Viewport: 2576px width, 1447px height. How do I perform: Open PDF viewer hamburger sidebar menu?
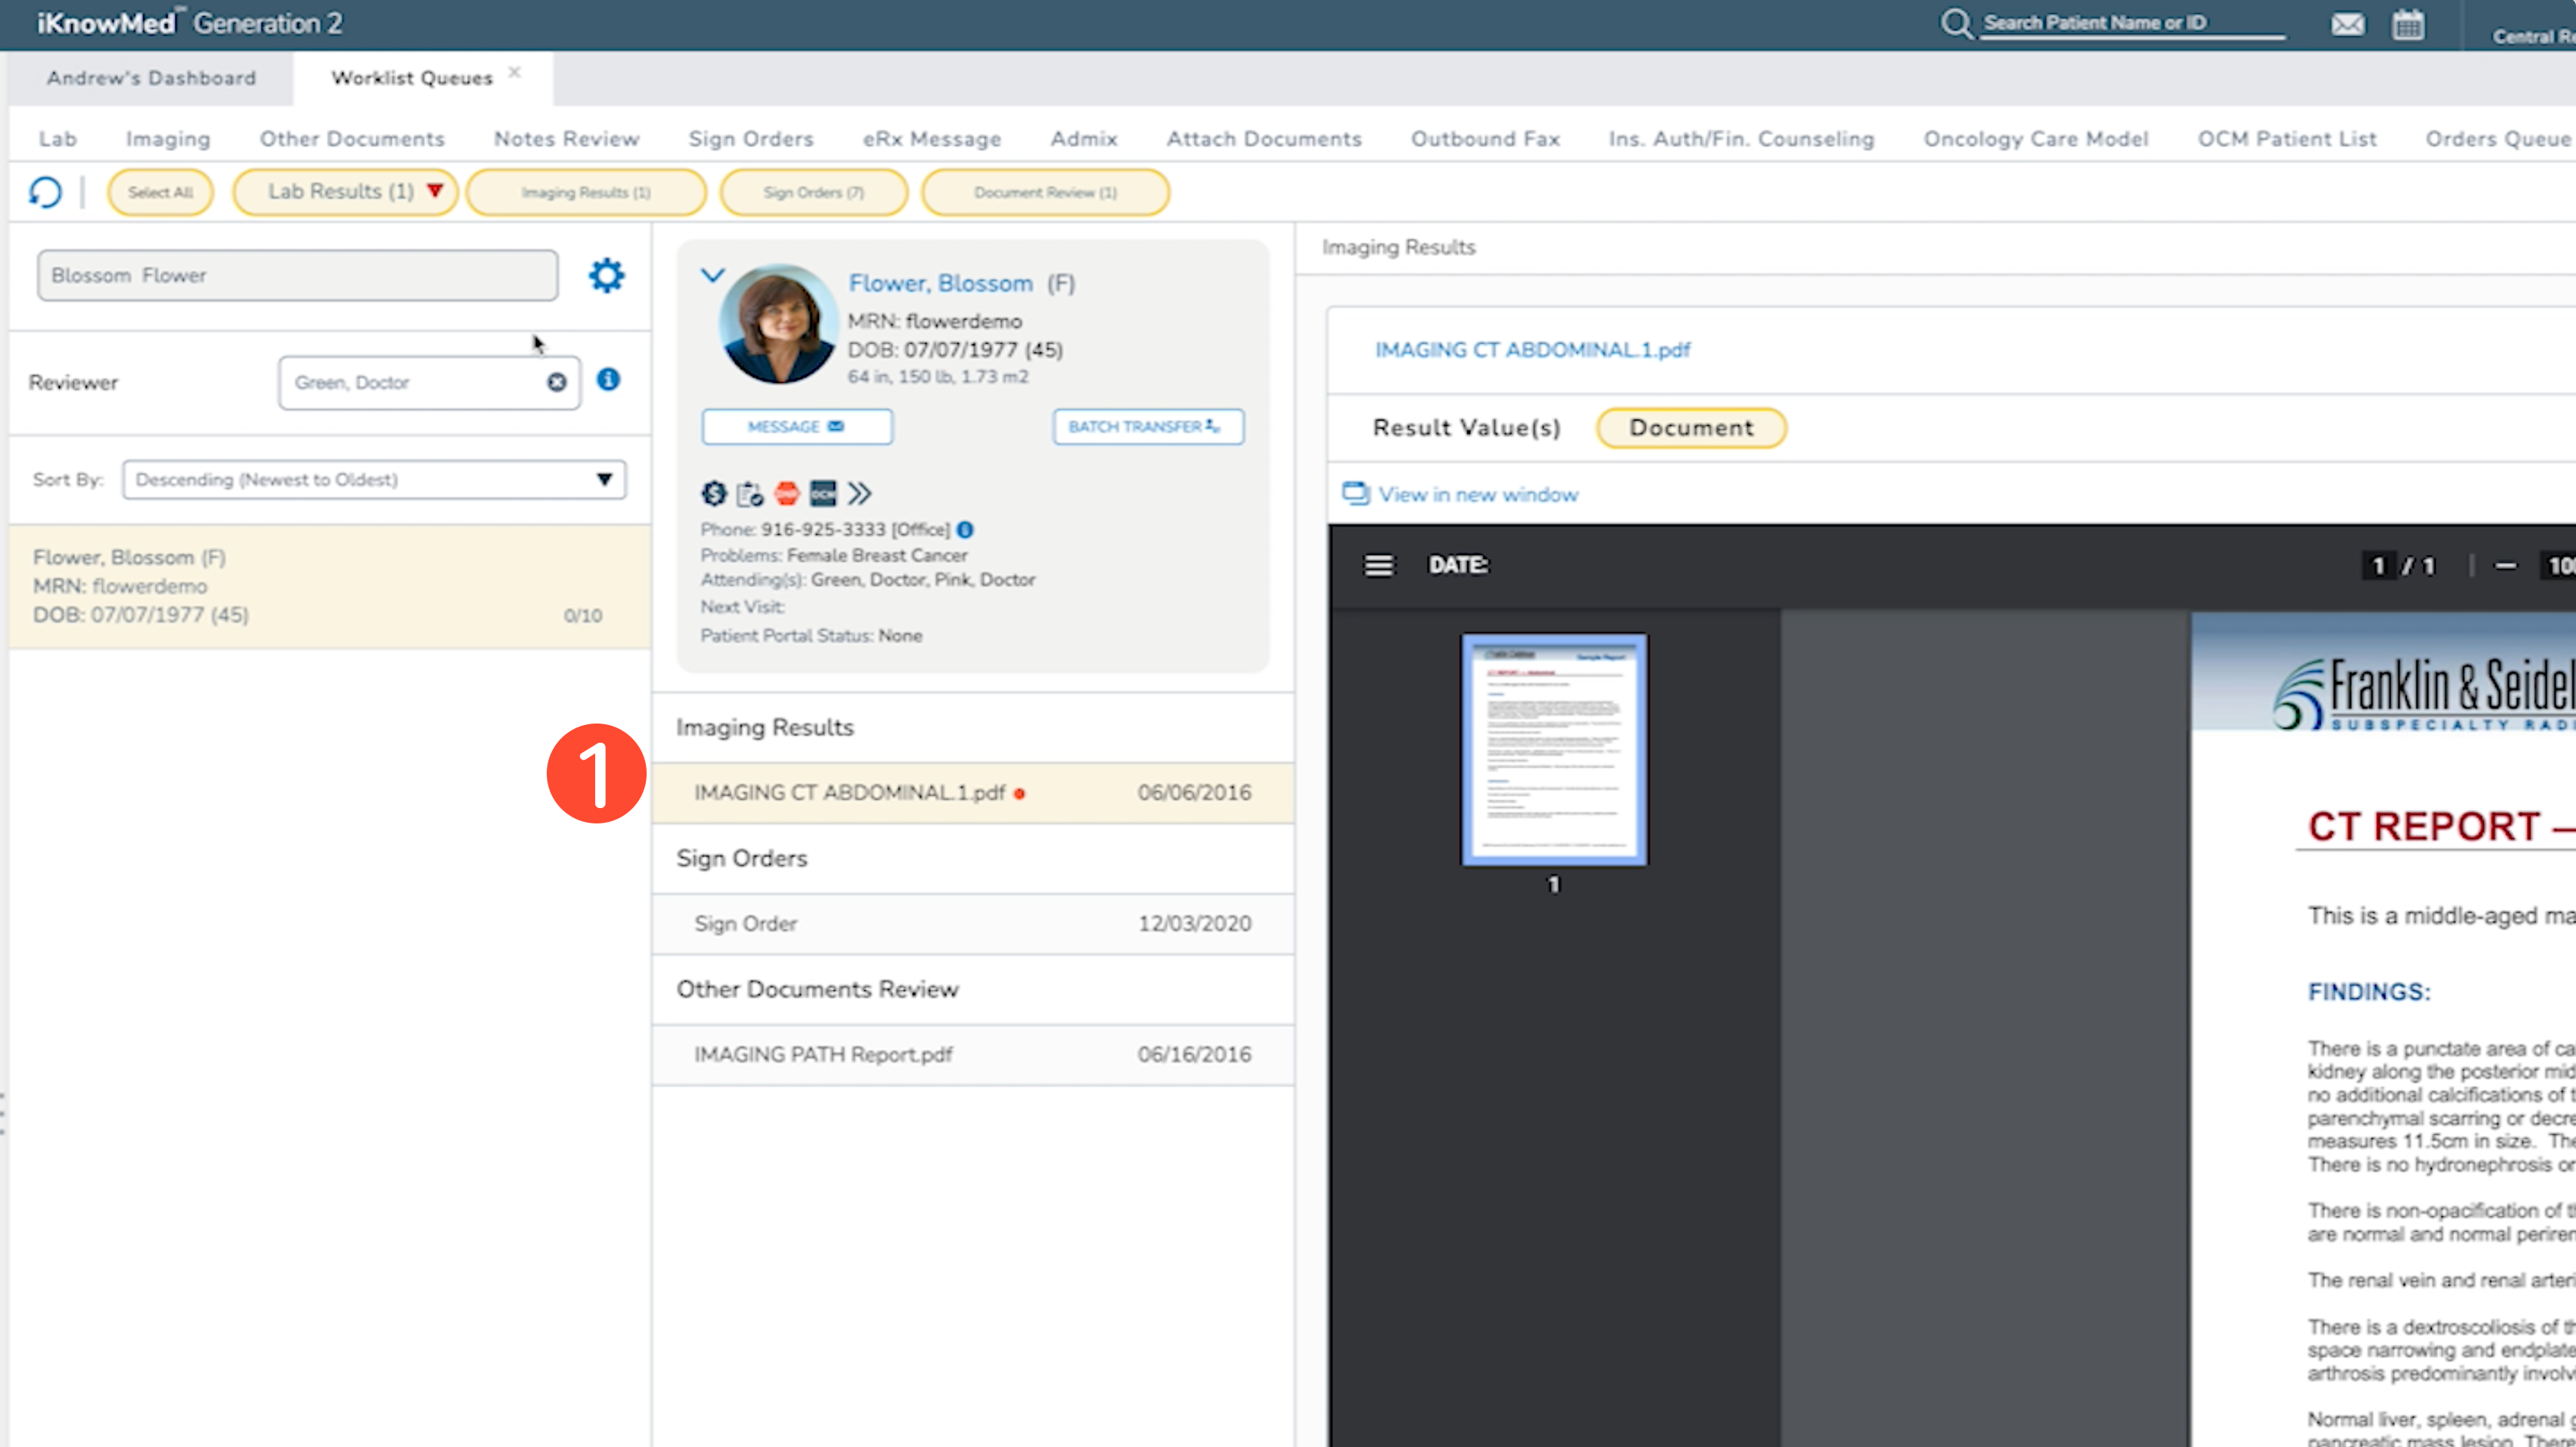point(1378,566)
